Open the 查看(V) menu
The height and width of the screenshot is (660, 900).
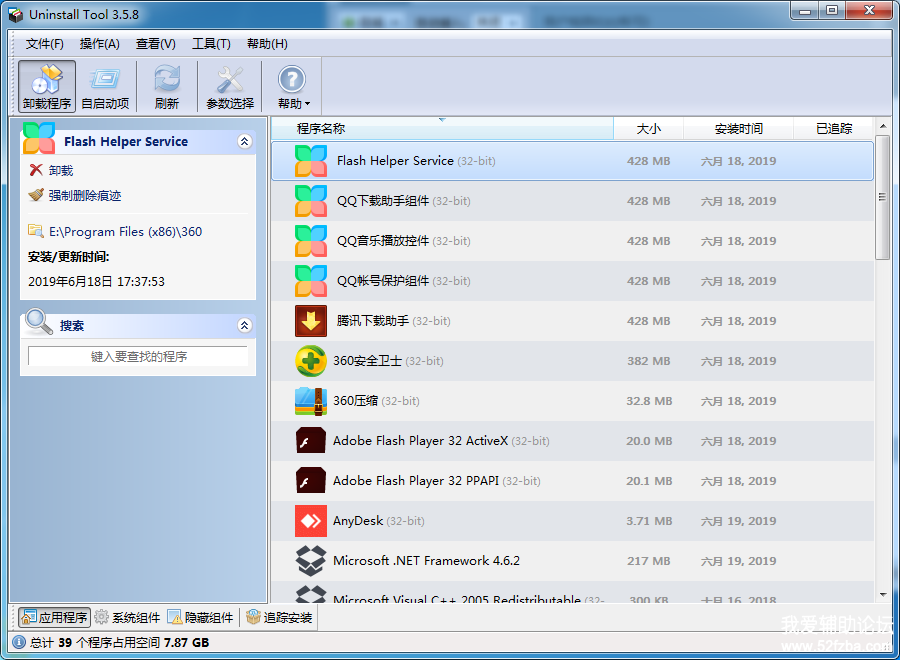[156, 44]
